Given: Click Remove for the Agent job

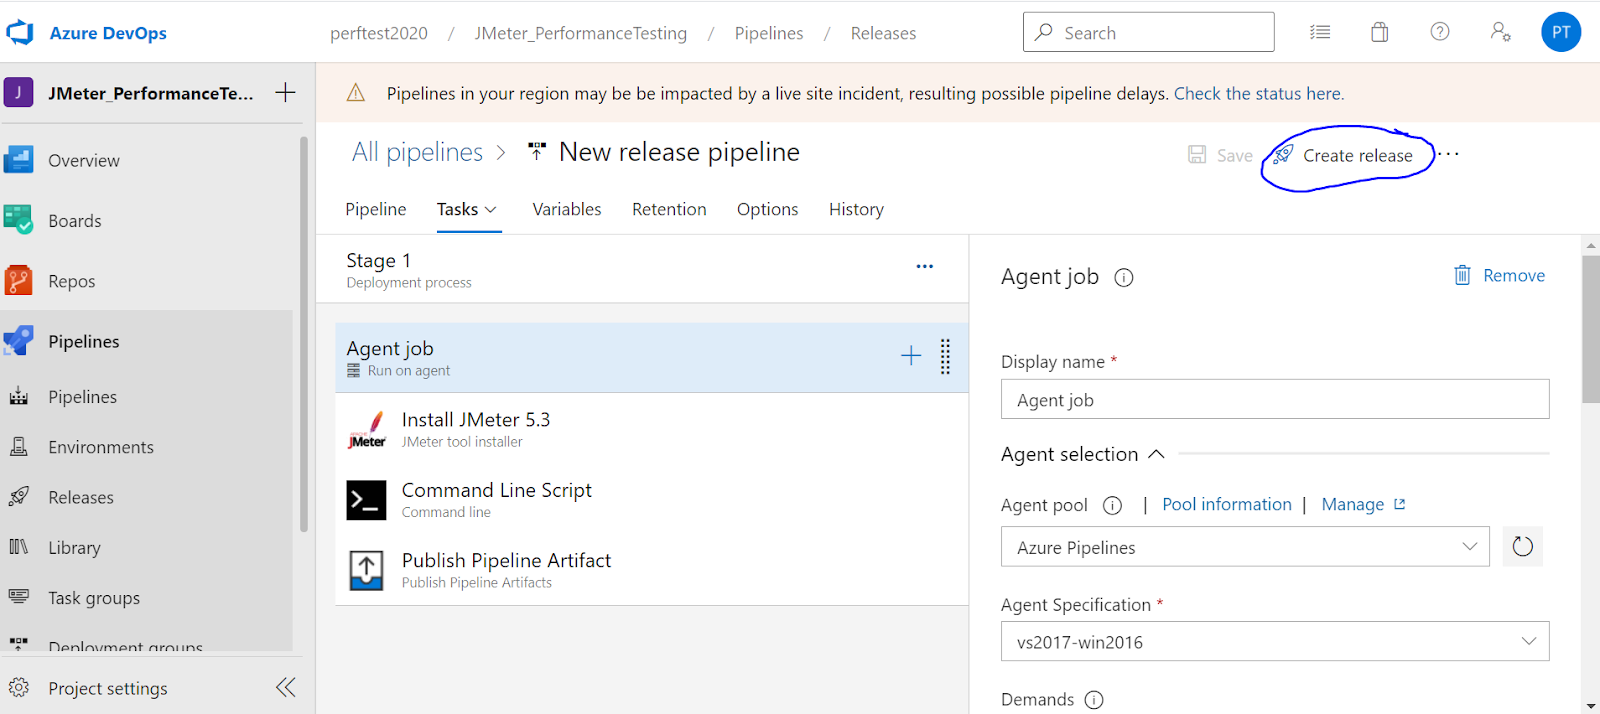Looking at the screenshot, I should click(x=1499, y=275).
